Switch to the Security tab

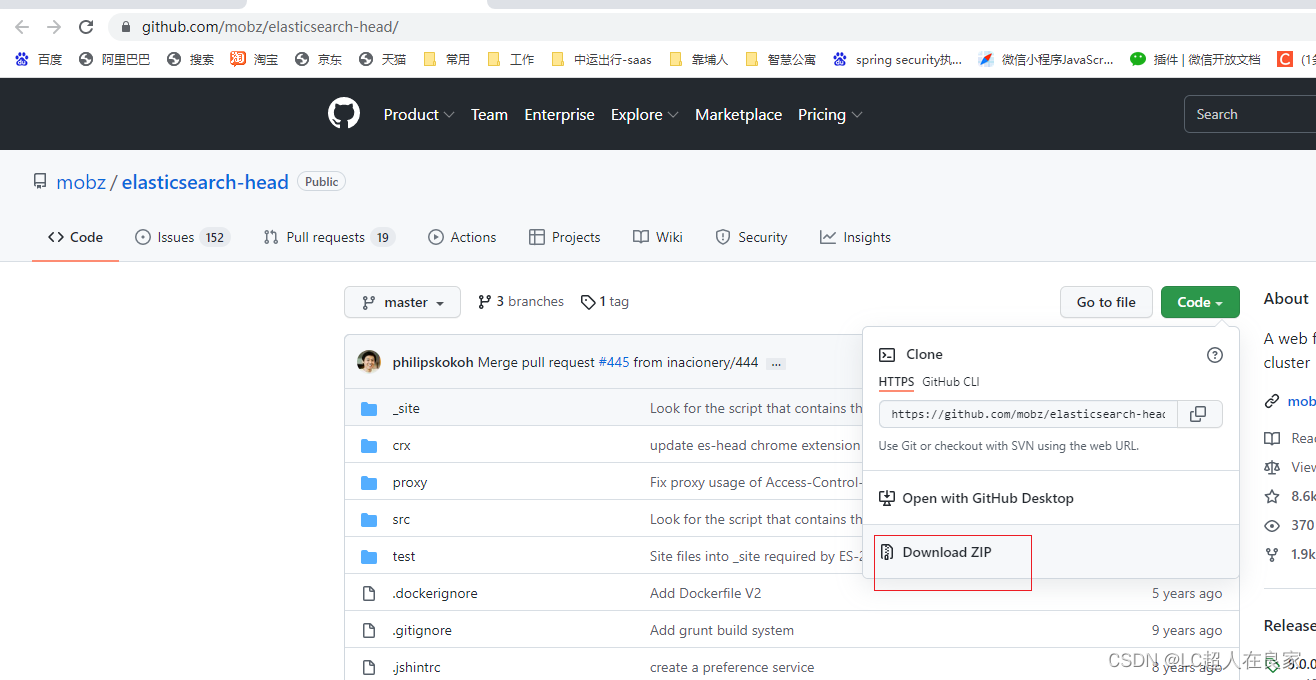pyautogui.click(x=751, y=237)
